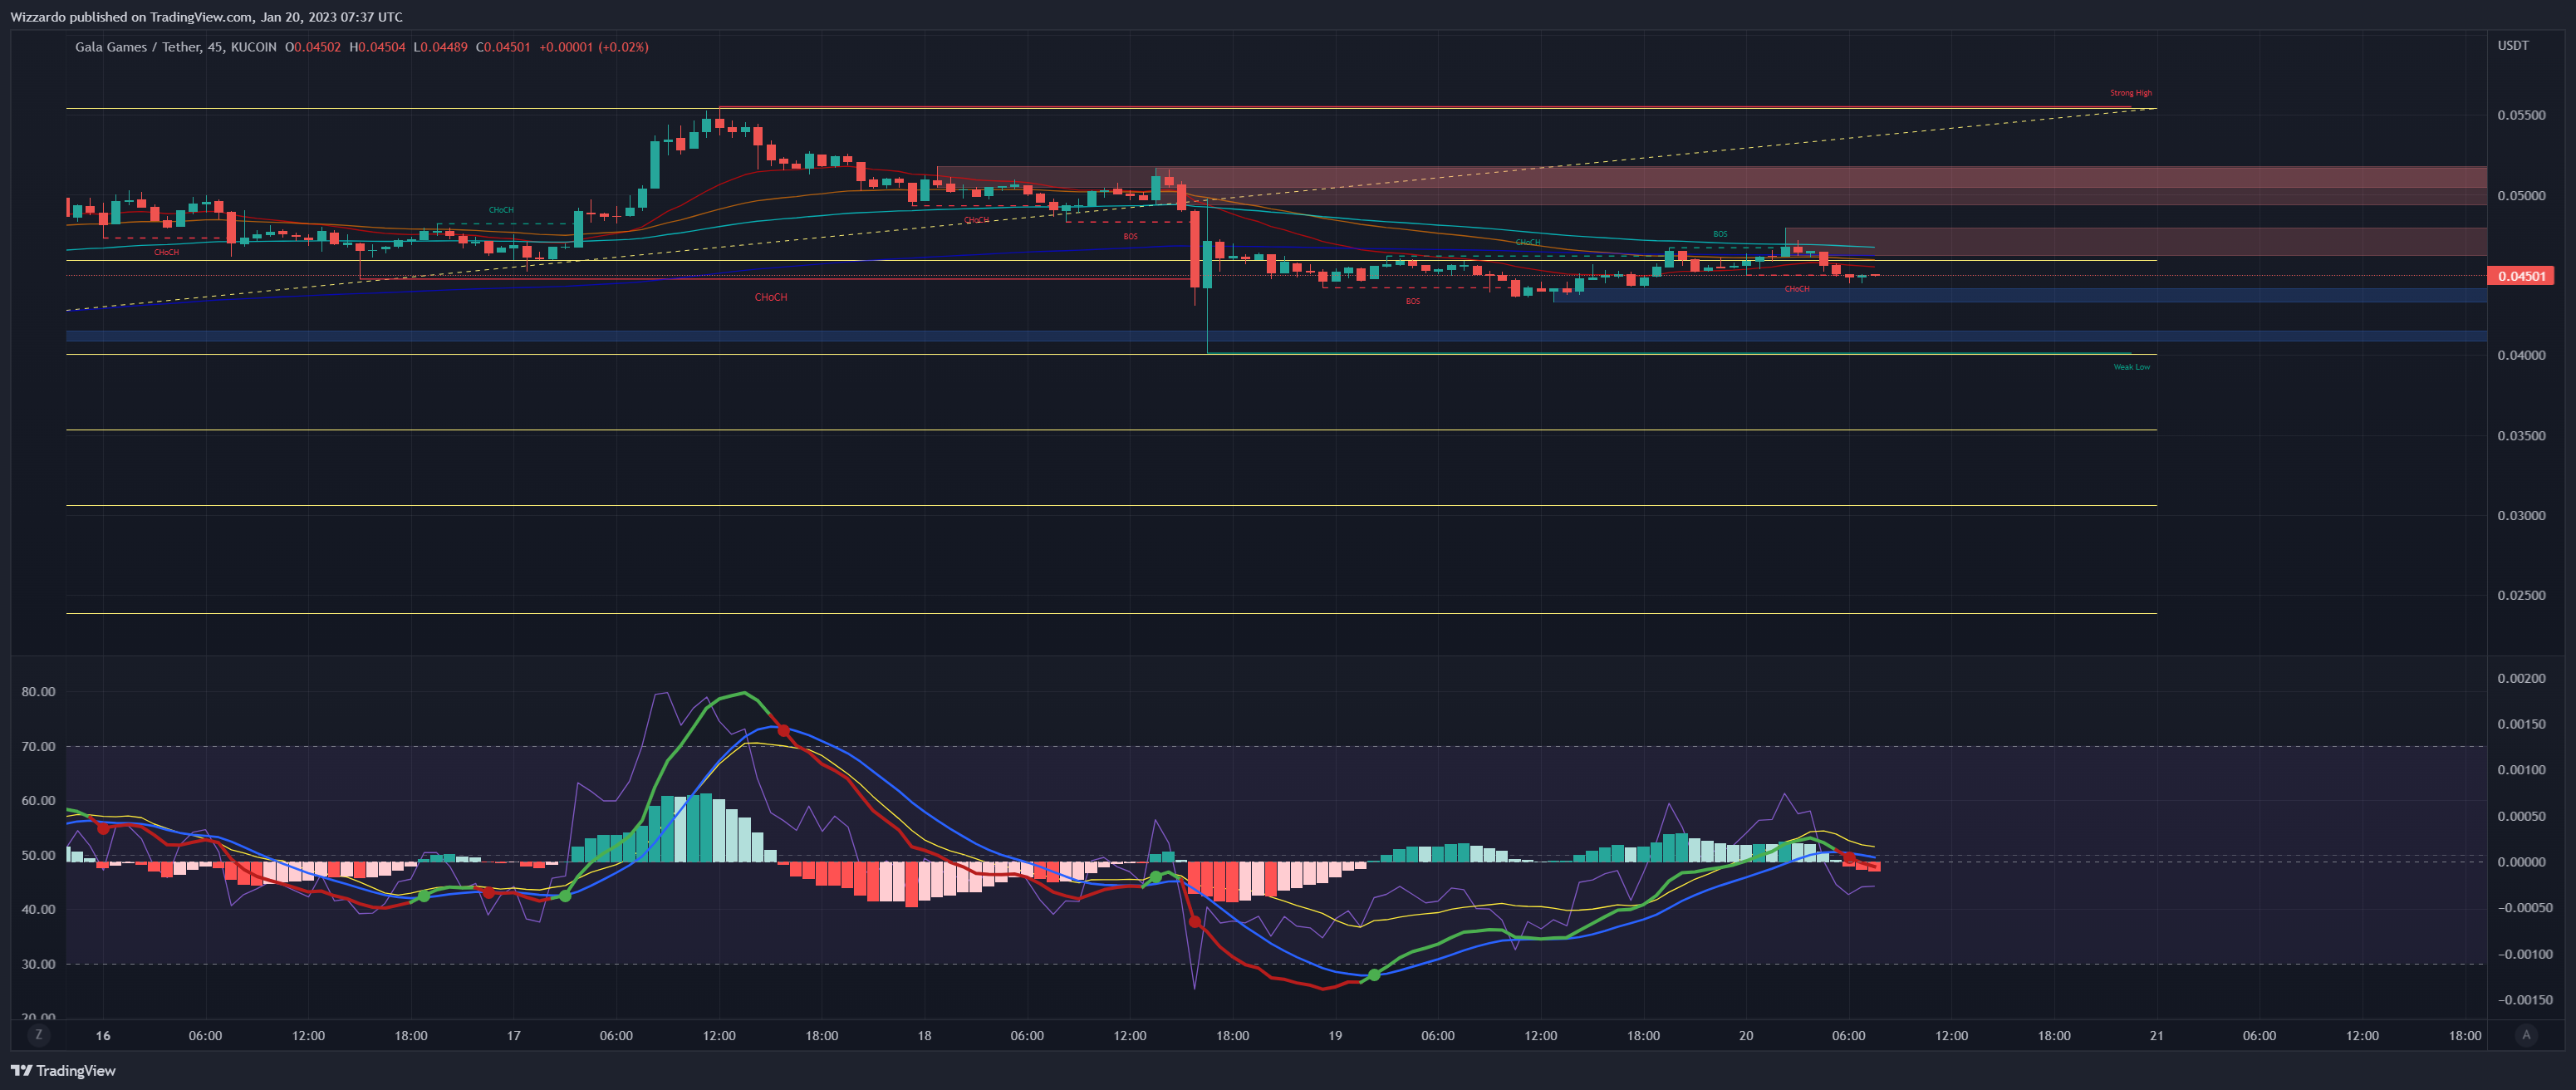Select the Gala Games / Tether symbol title

(138, 47)
